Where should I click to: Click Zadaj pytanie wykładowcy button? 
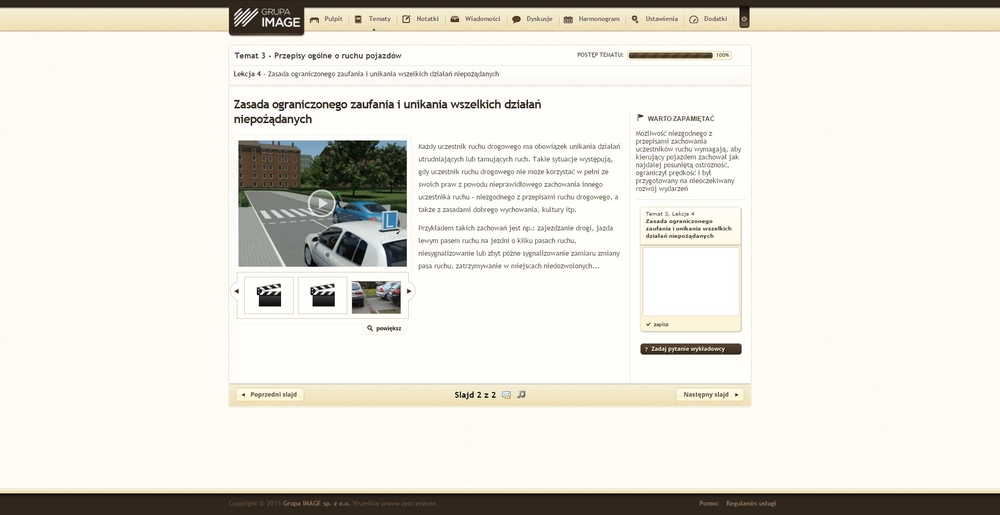691,349
